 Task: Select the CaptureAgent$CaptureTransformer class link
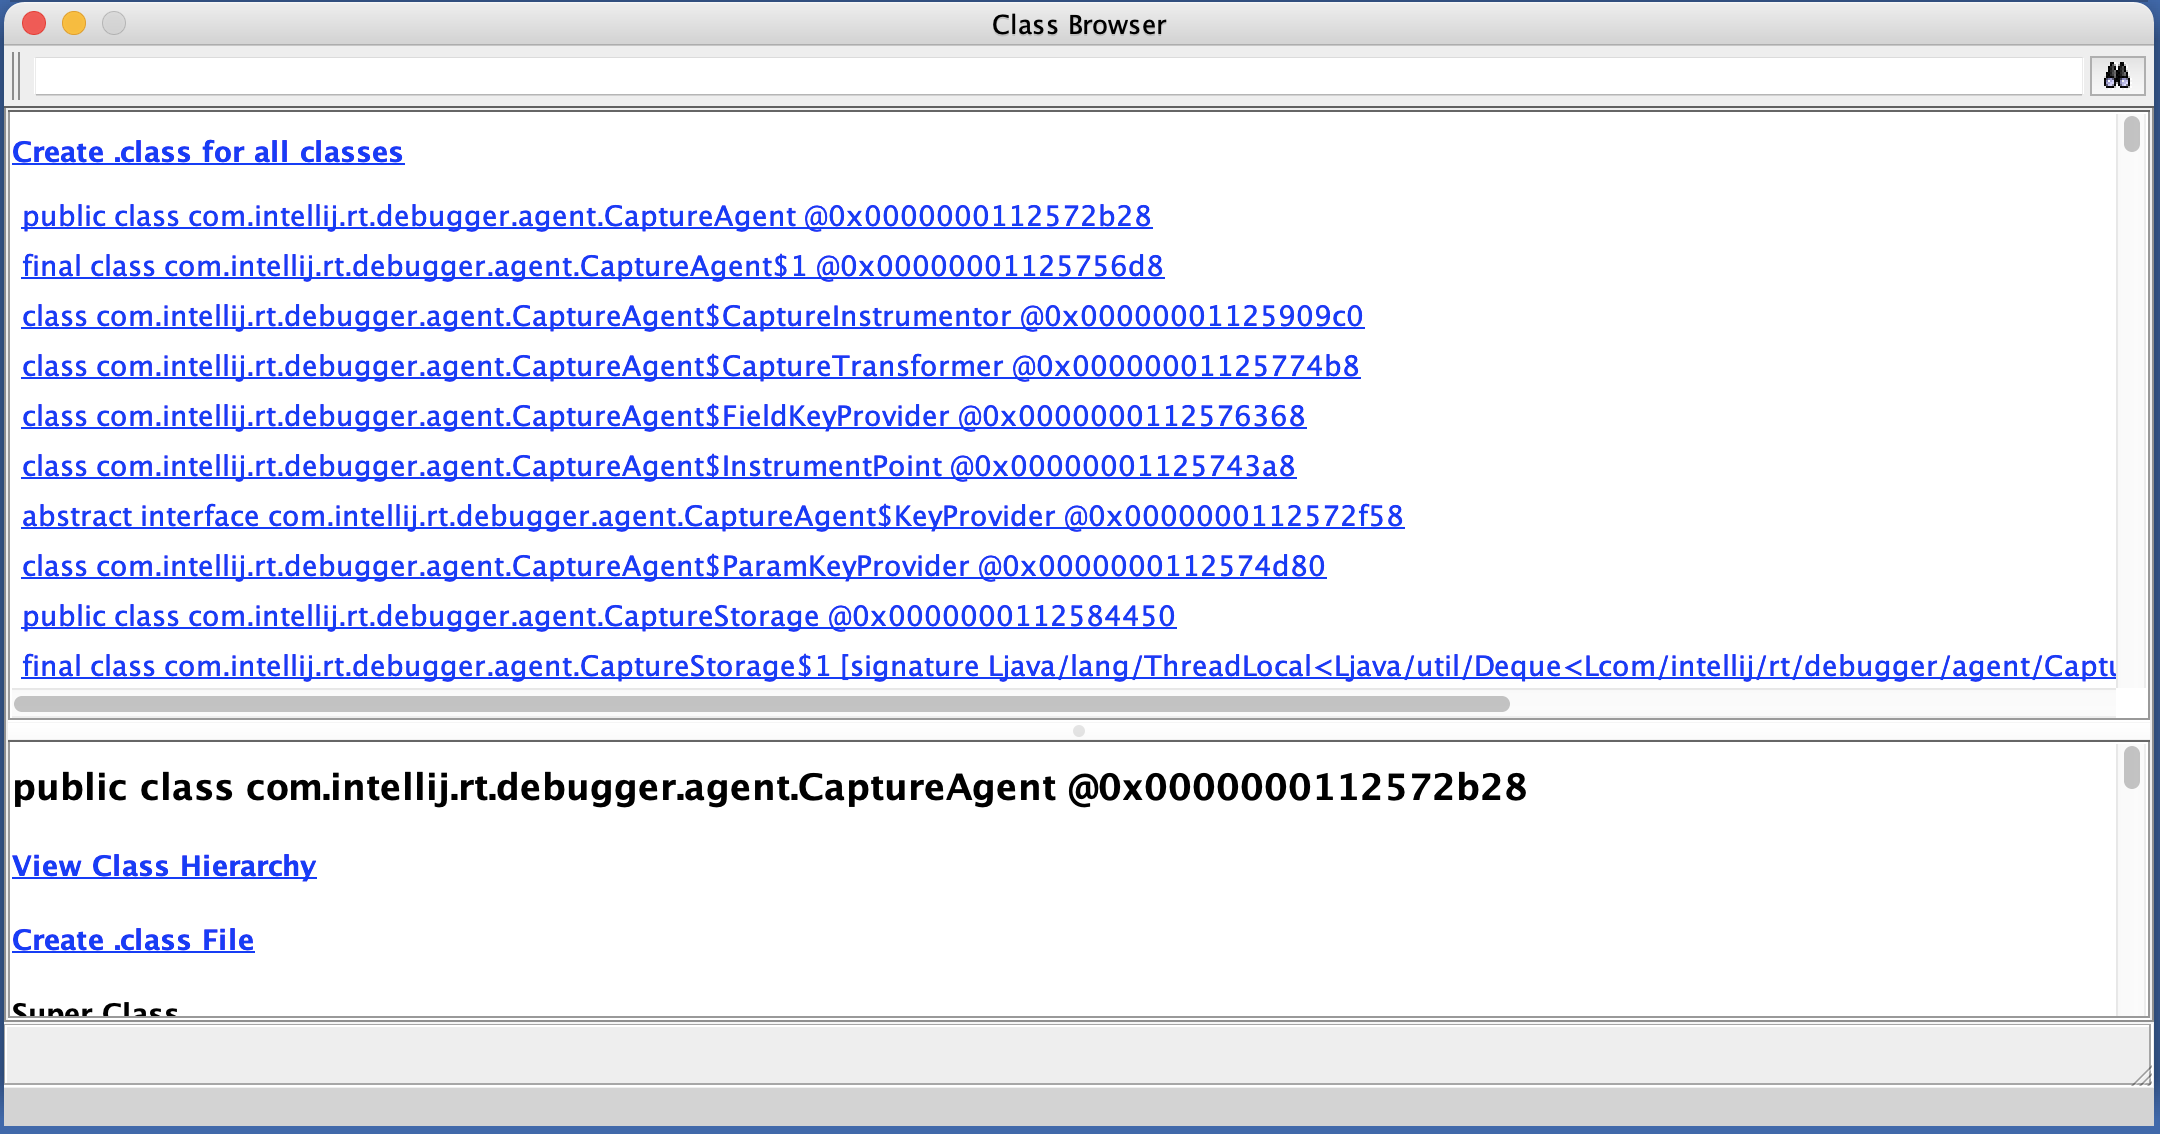point(690,366)
